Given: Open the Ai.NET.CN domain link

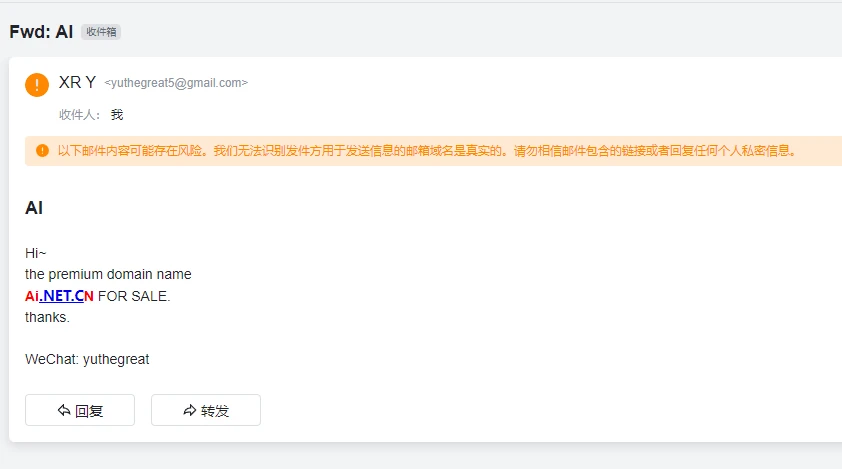Looking at the screenshot, I should point(59,296).
